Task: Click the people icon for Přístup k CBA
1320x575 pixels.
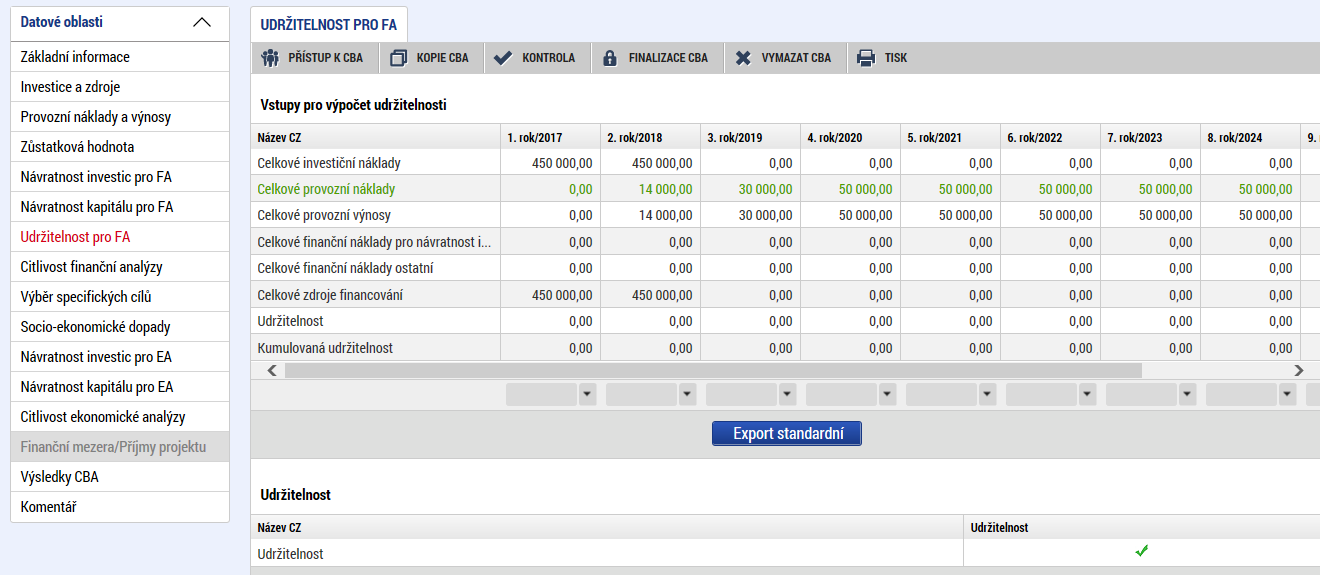Action: tap(269, 58)
